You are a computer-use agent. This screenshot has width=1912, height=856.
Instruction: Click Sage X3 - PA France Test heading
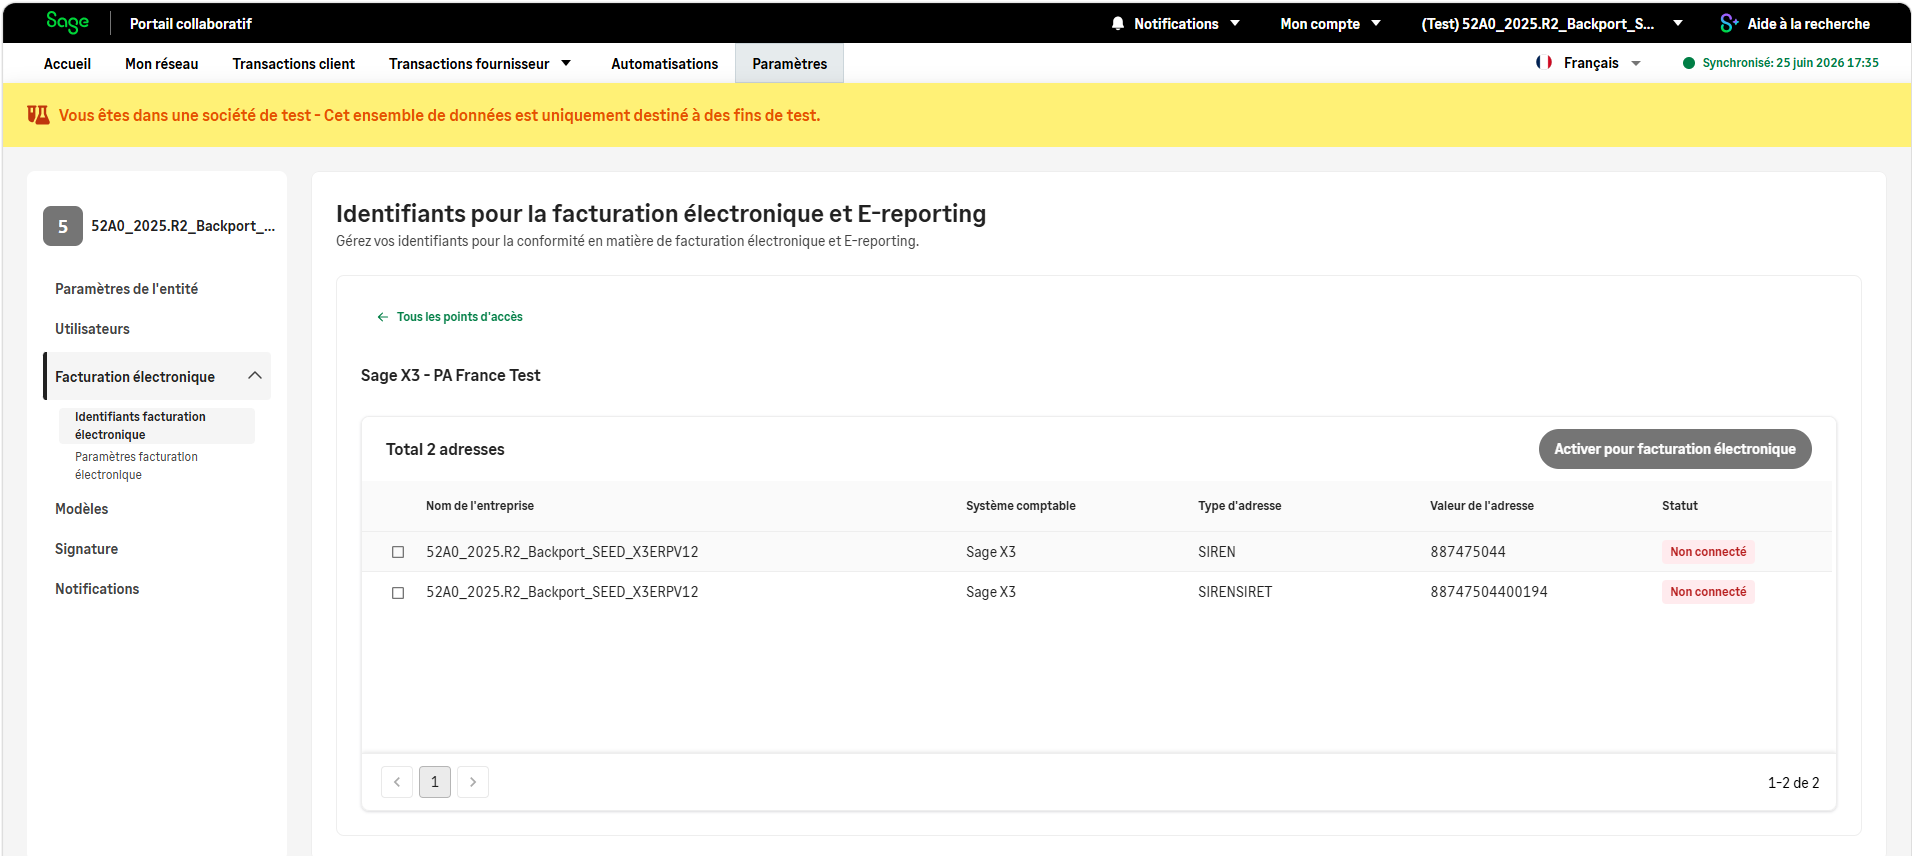pyautogui.click(x=450, y=375)
